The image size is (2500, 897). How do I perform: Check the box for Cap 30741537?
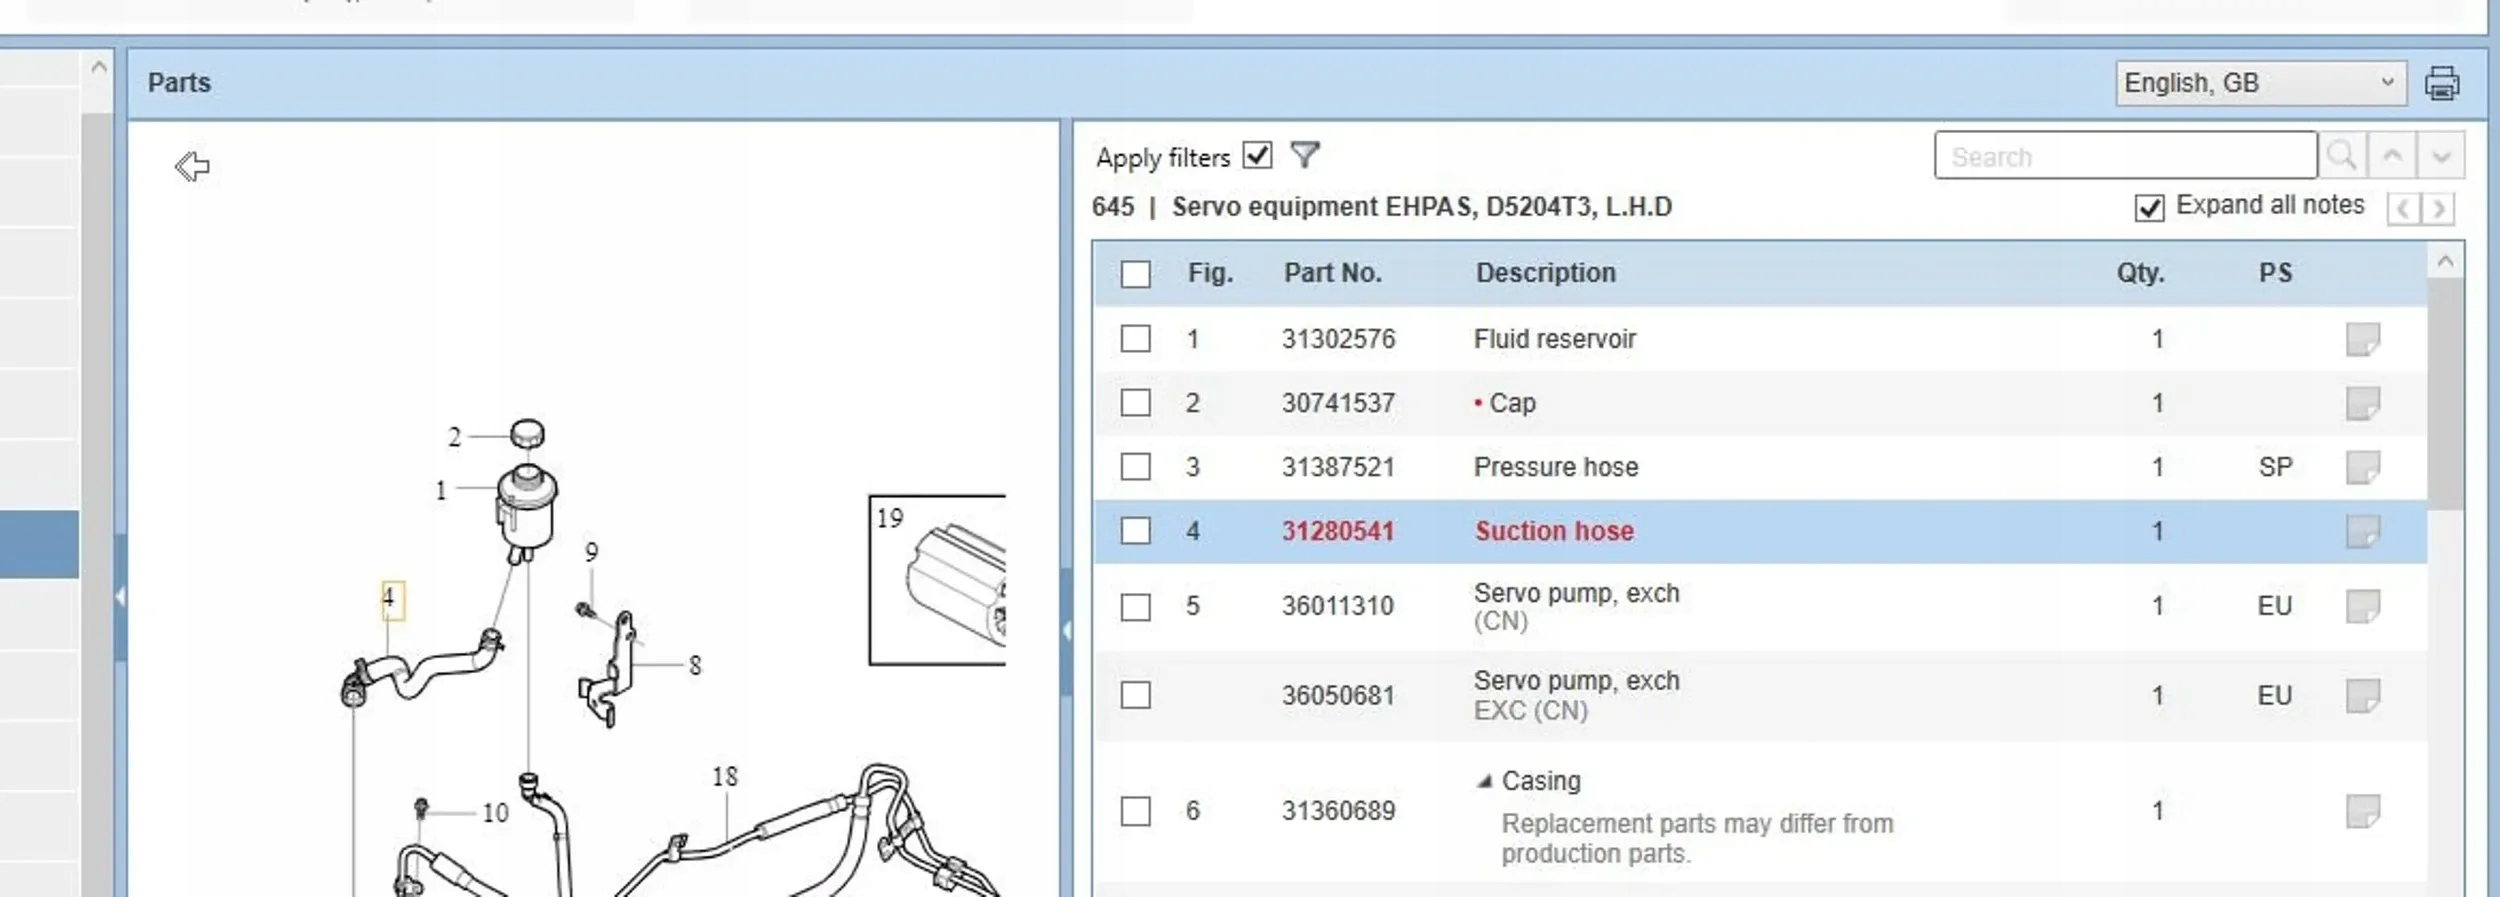(x=1135, y=403)
